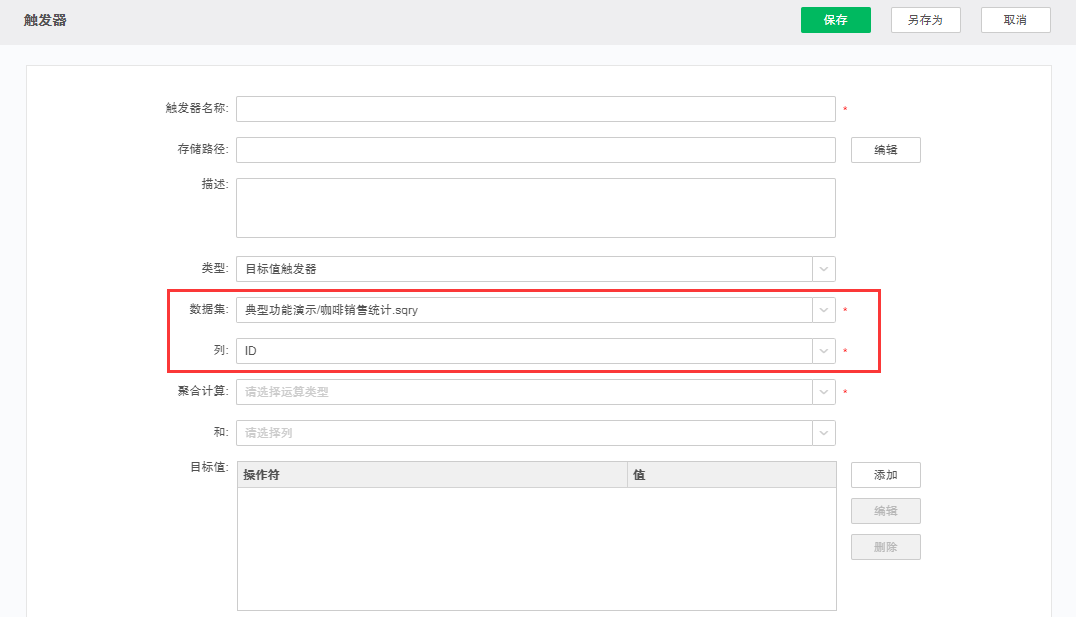Click the red asterisk next to 数据集
The image size is (1076, 617).
click(x=844, y=309)
